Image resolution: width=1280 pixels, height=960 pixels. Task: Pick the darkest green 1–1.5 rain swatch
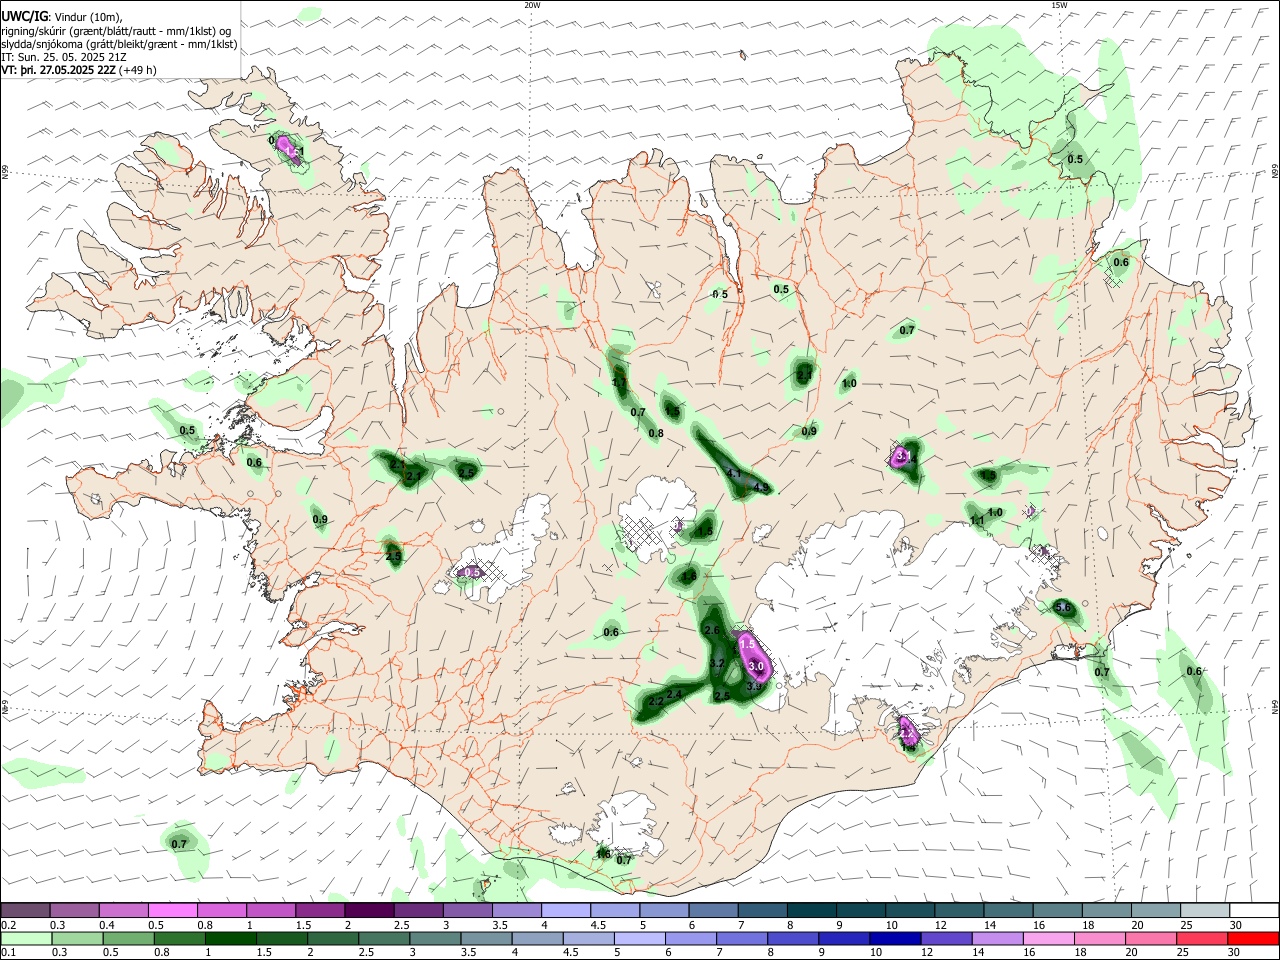tap(229, 938)
